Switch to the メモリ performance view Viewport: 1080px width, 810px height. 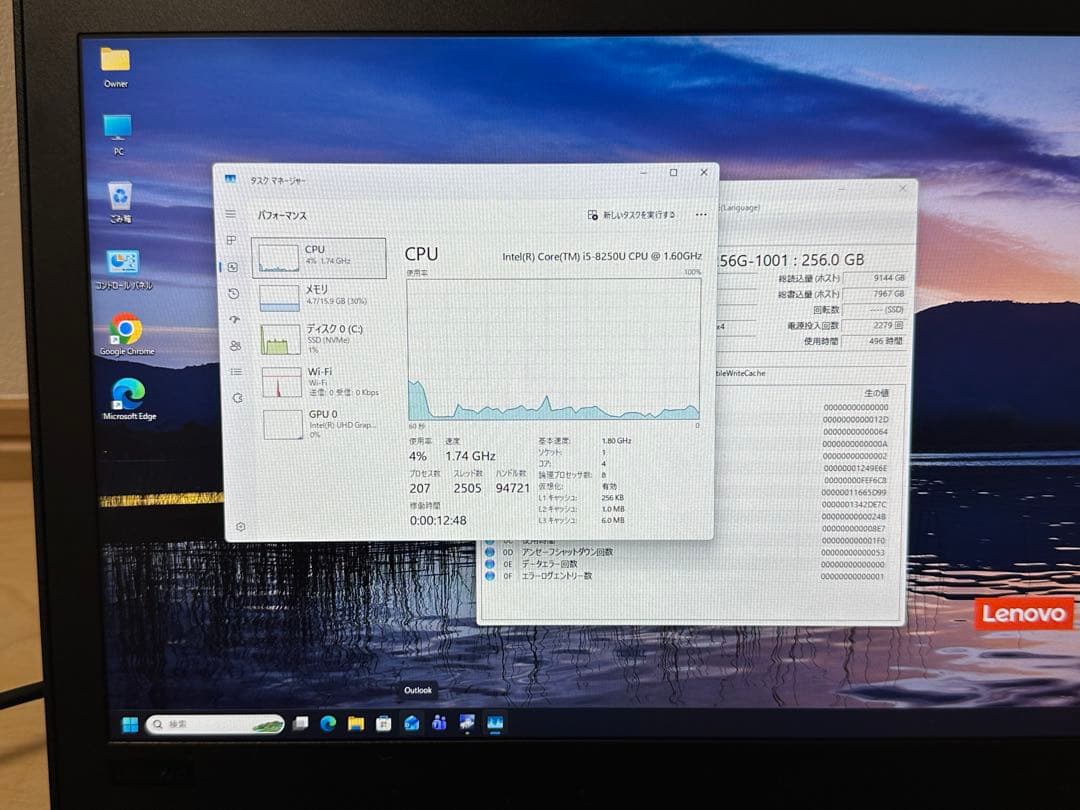320,297
